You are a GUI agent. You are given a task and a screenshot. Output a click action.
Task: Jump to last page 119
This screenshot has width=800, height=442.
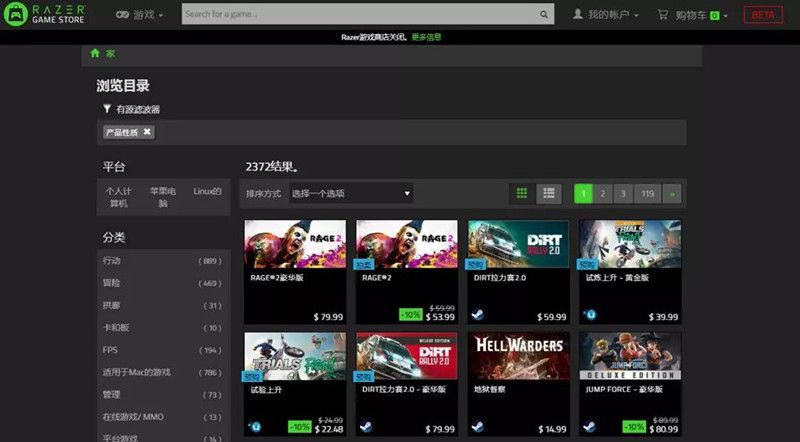coord(647,193)
